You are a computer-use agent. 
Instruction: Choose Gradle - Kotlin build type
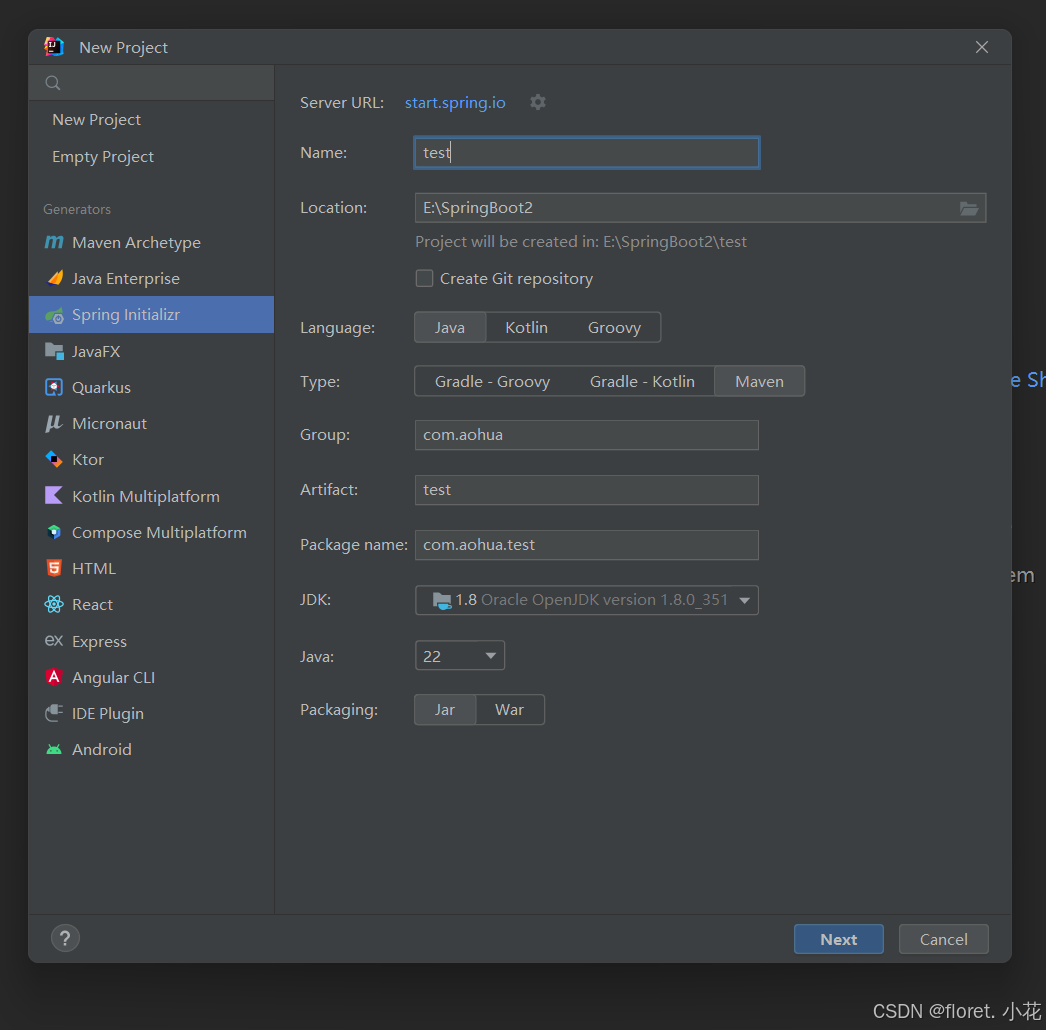[x=642, y=382]
